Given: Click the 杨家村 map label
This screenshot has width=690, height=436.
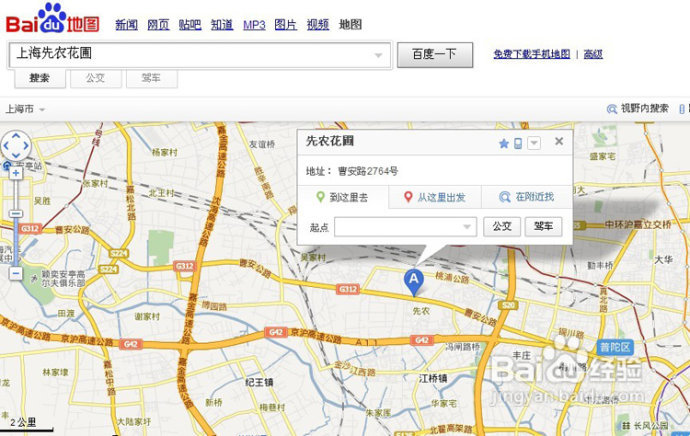Looking at the screenshot, I should [165, 152].
